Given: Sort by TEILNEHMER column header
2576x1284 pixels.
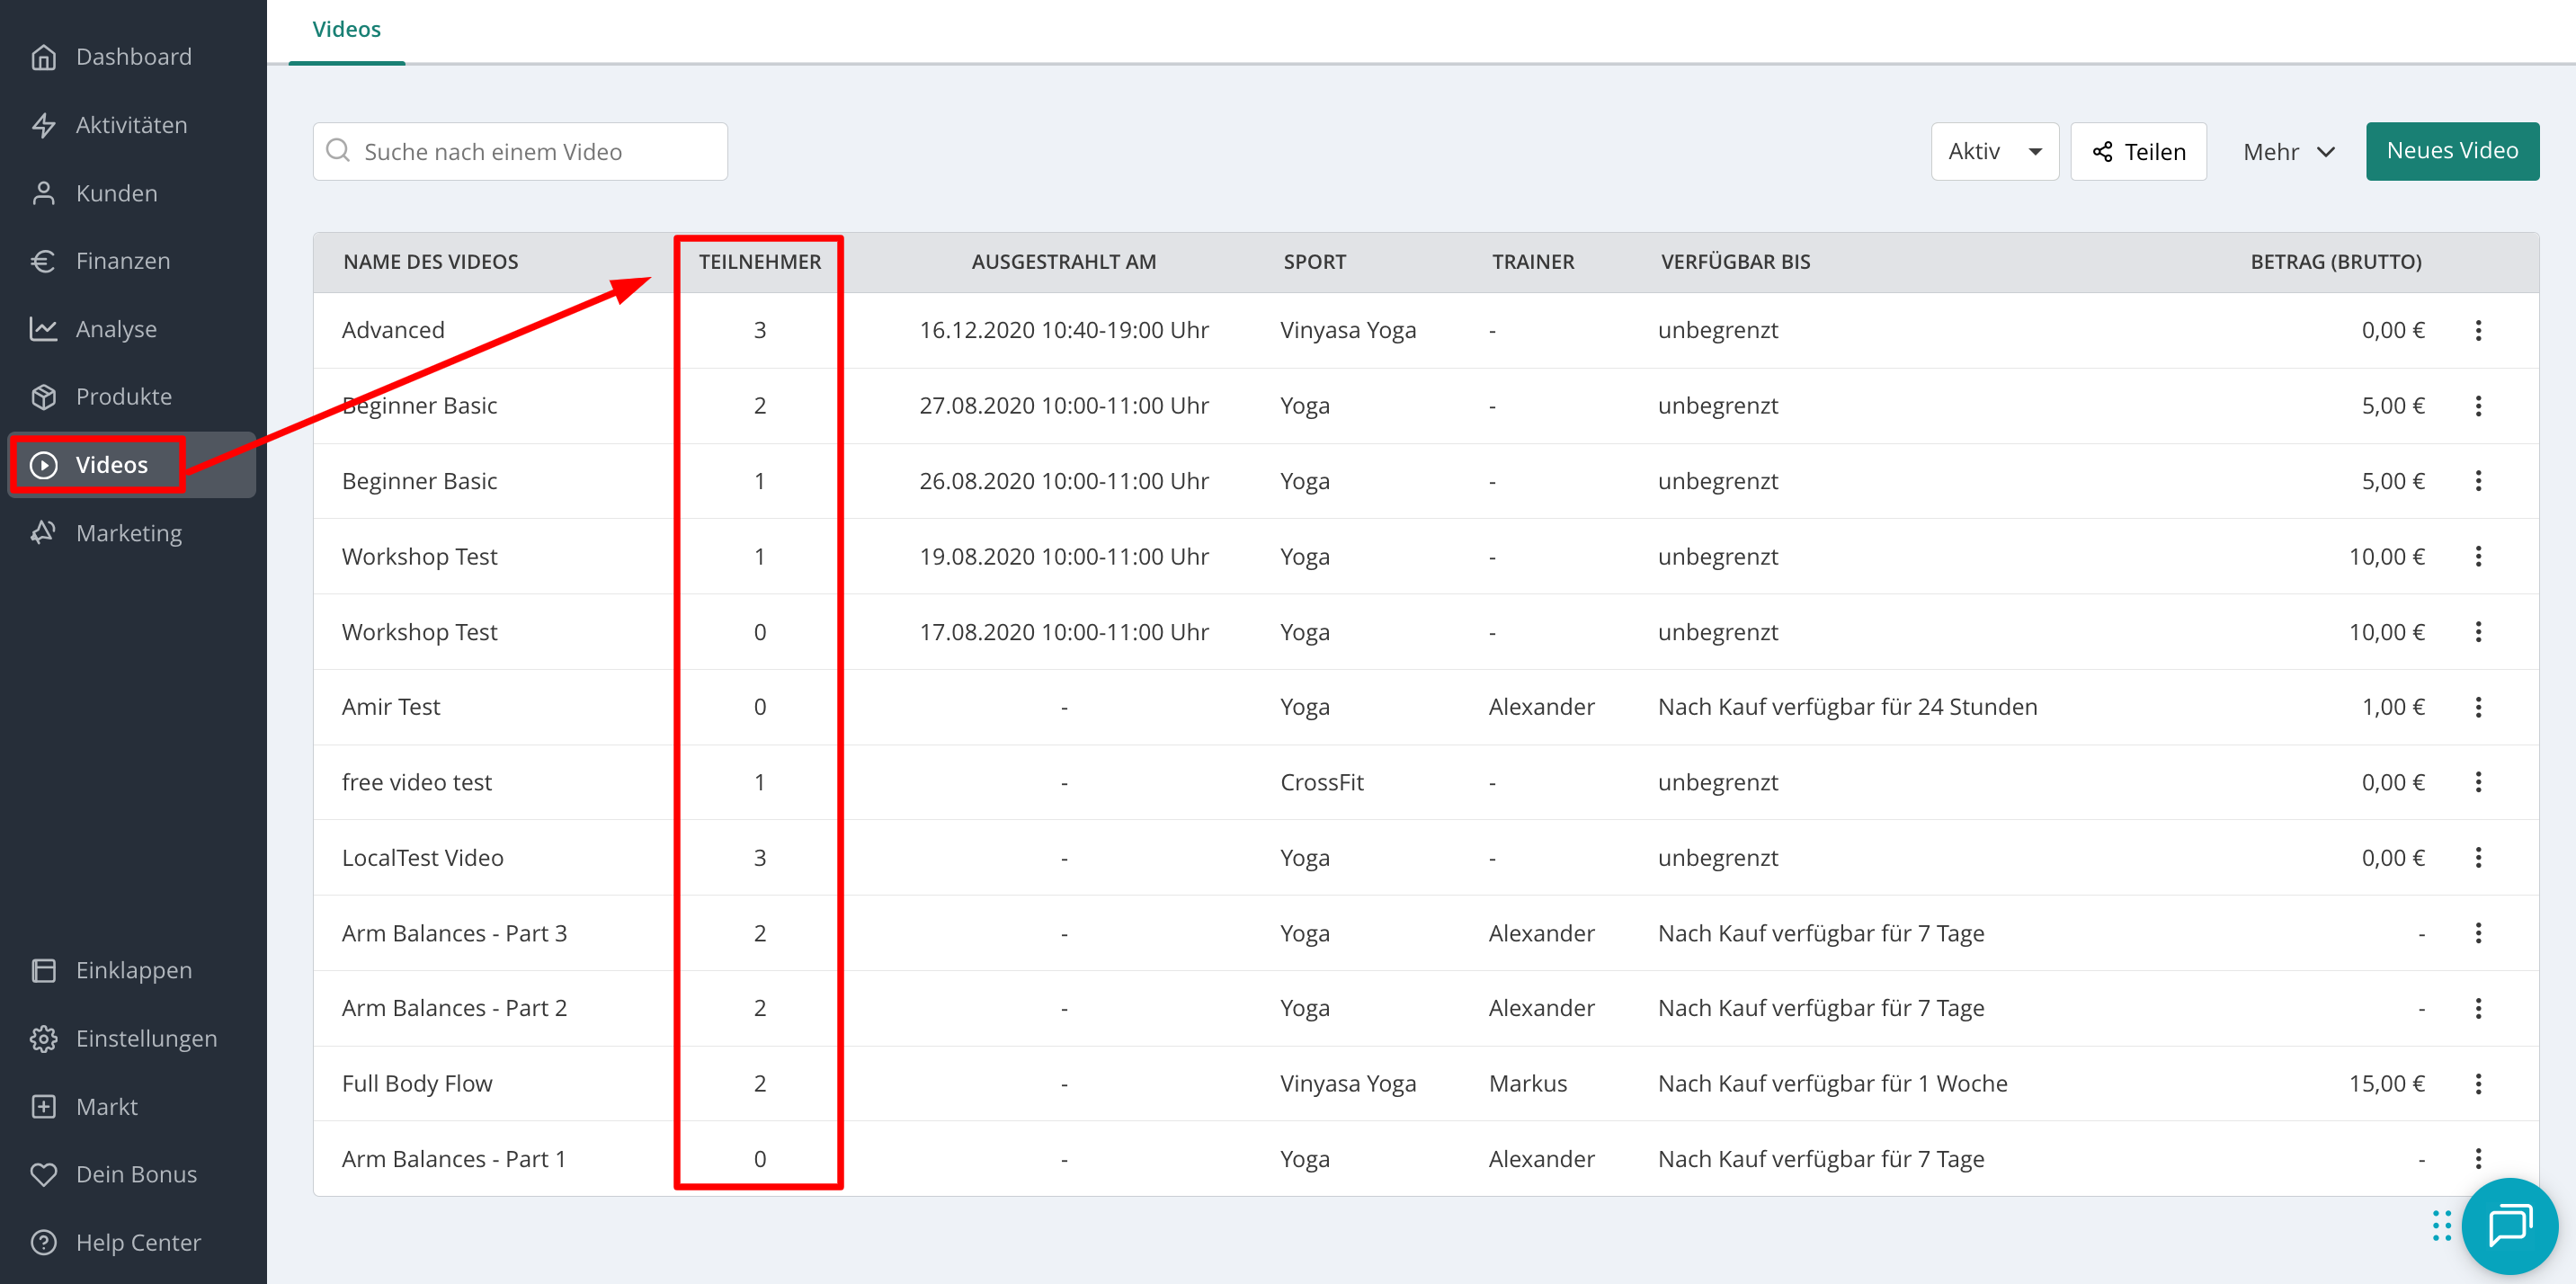Looking at the screenshot, I should (x=759, y=262).
